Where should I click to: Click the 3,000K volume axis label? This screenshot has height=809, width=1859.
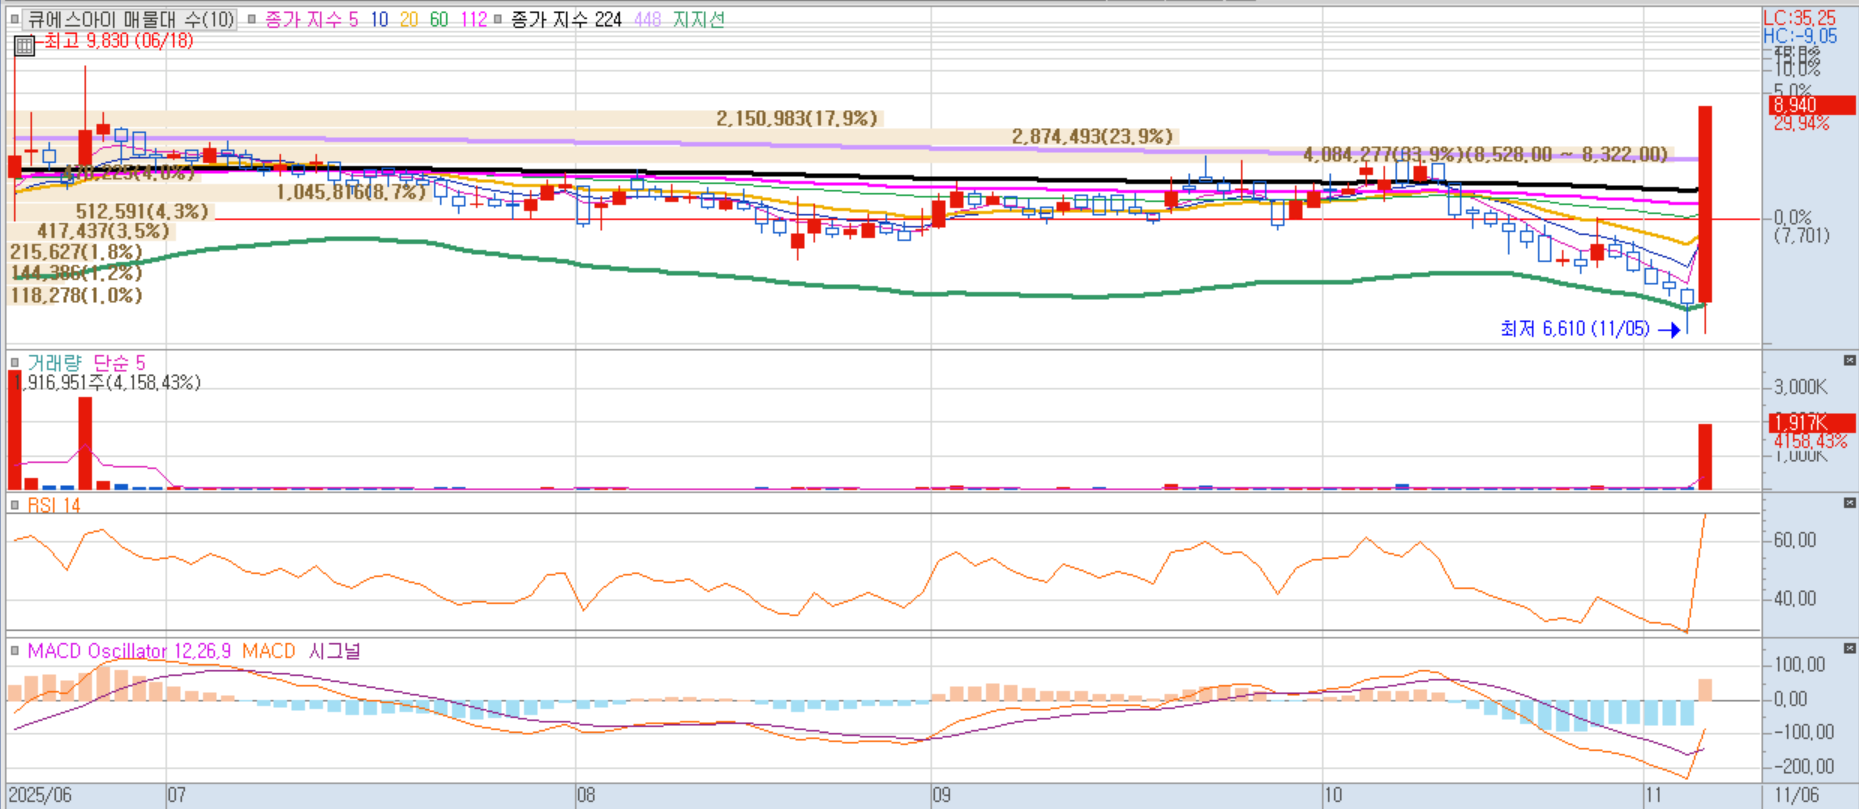click(1801, 387)
